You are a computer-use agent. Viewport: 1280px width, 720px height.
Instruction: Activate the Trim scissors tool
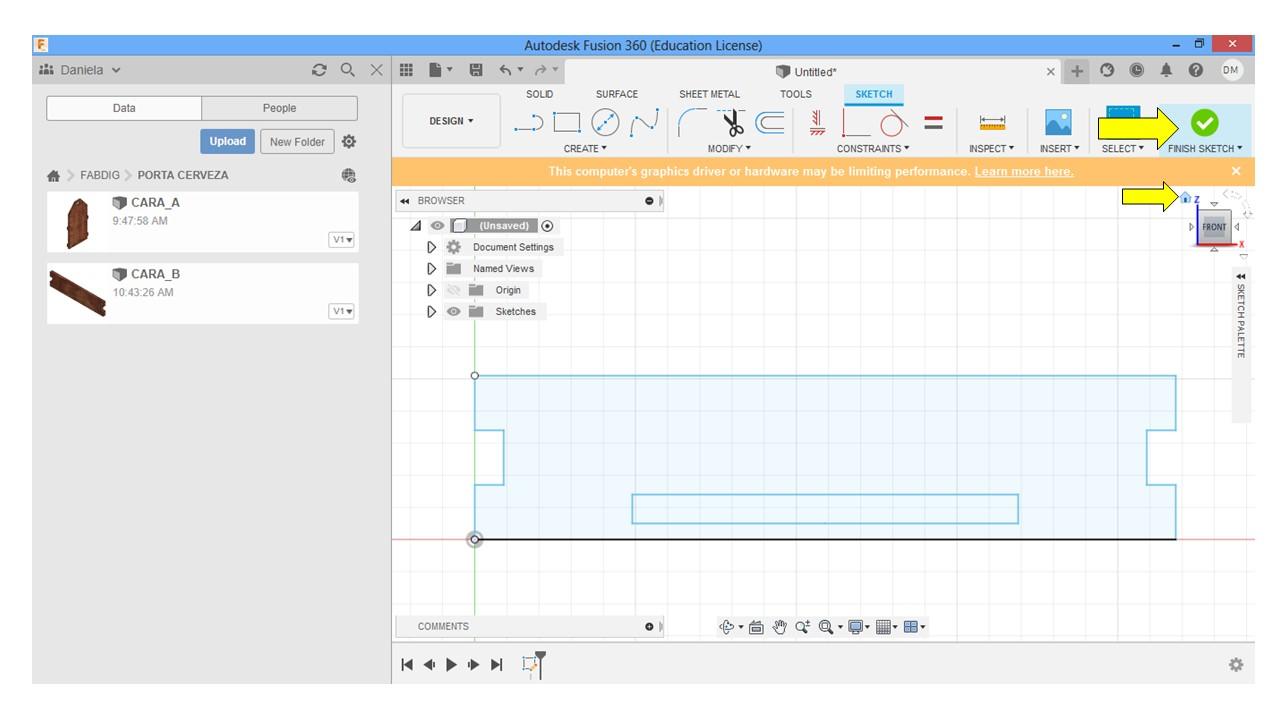(733, 123)
